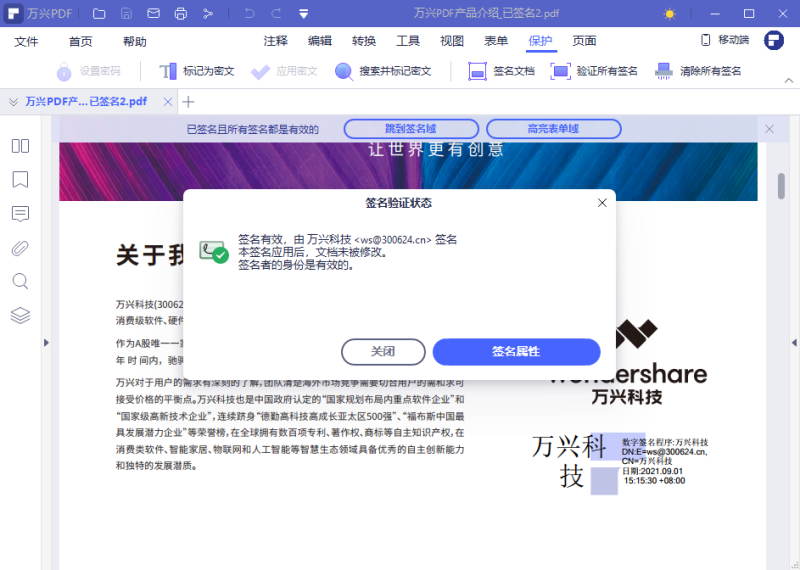The image size is (800, 570).
Task: Select the 万兴PDF产...已签名2.pdf document tab
Action: point(86,102)
